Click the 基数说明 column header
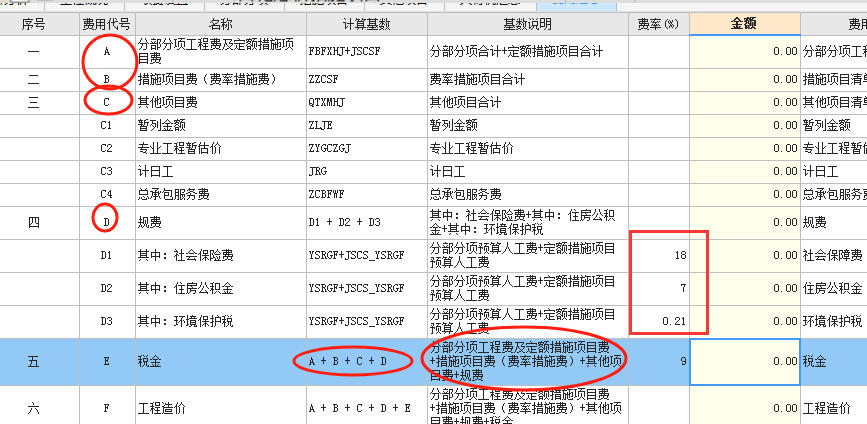 click(x=527, y=24)
